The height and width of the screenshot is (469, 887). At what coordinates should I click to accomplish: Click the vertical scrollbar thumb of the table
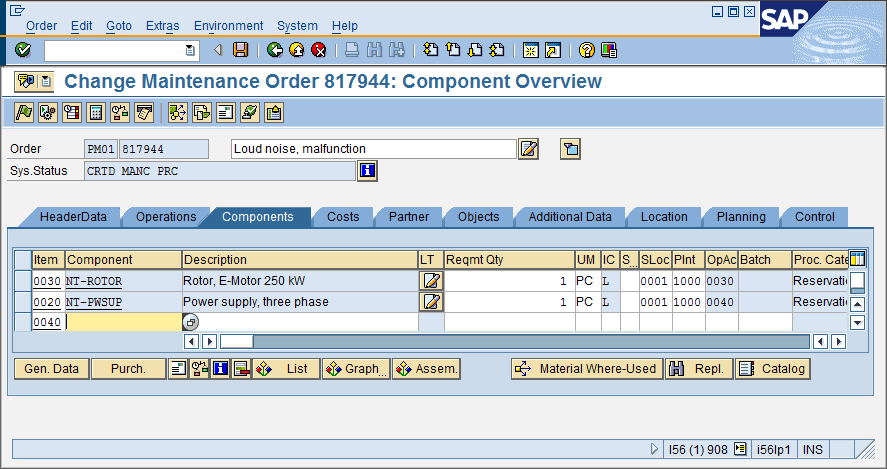pyautogui.click(x=858, y=281)
